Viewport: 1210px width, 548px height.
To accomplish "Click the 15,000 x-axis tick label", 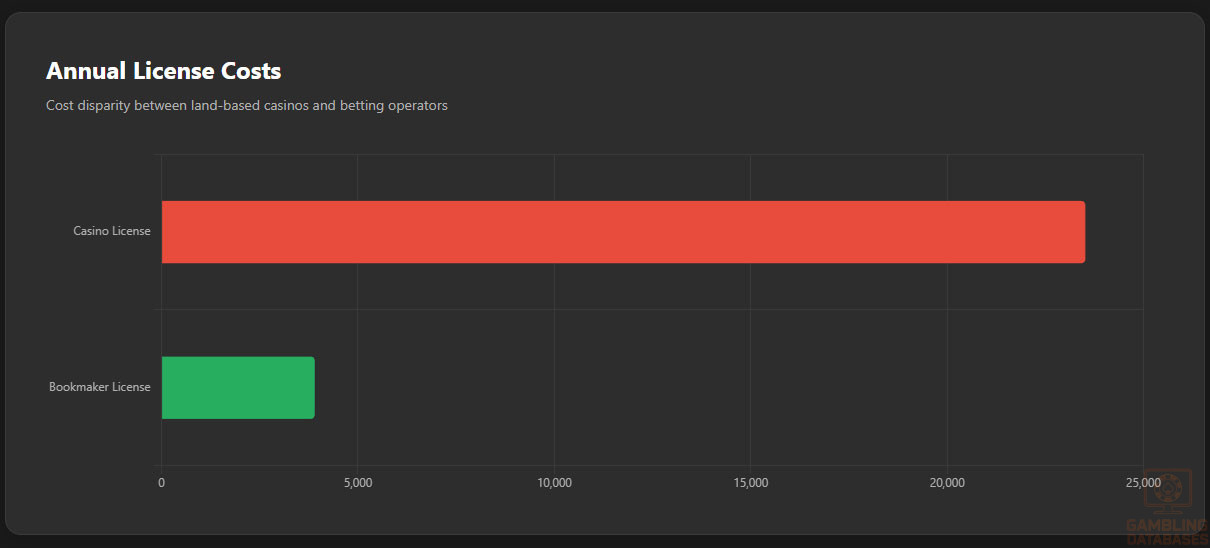I will pos(750,483).
